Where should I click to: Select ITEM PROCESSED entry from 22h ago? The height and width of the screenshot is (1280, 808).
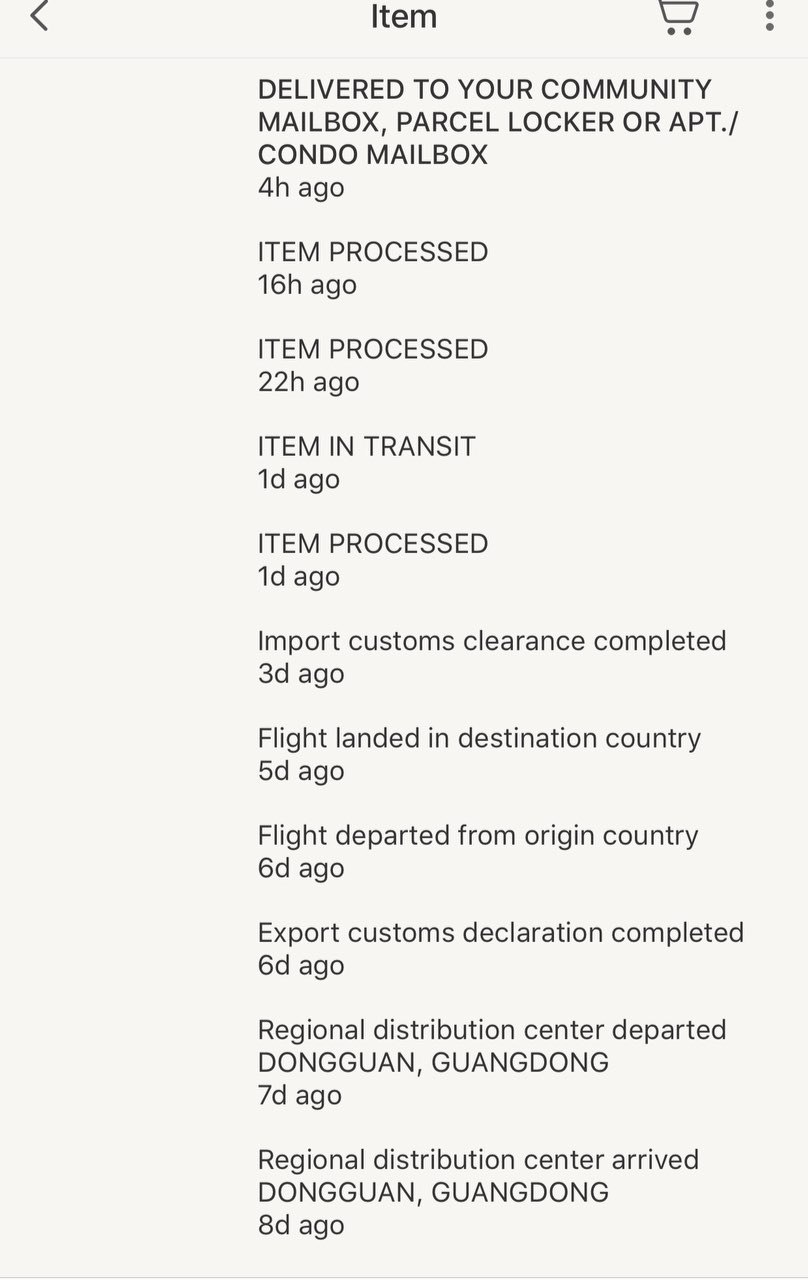click(x=372, y=349)
